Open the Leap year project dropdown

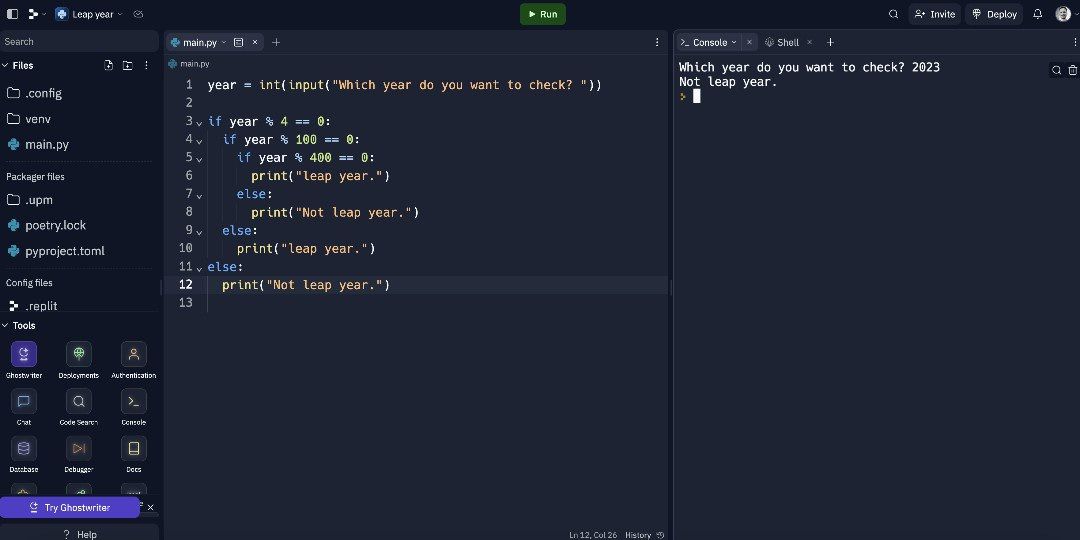pyautogui.click(x=89, y=14)
